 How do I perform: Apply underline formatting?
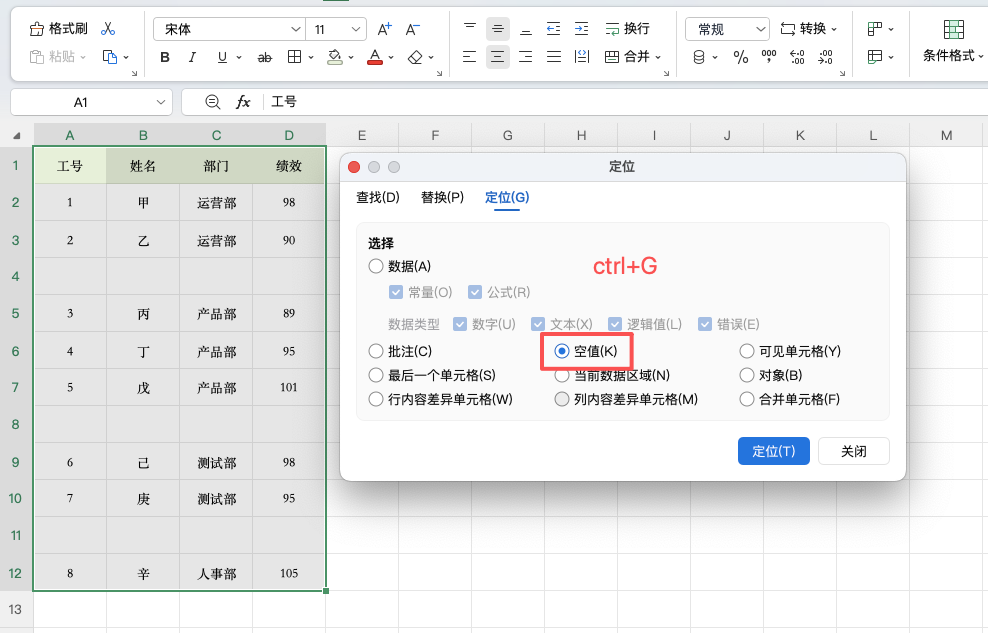point(222,57)
